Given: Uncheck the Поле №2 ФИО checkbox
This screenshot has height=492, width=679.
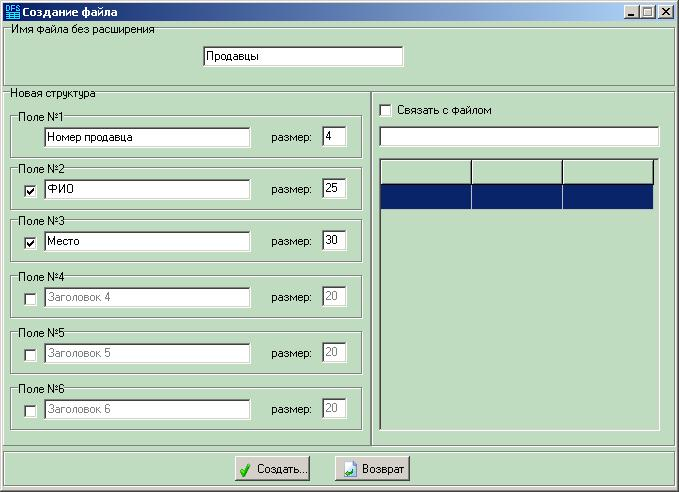Looking at the screenshot, I should [x=30, y=191].
